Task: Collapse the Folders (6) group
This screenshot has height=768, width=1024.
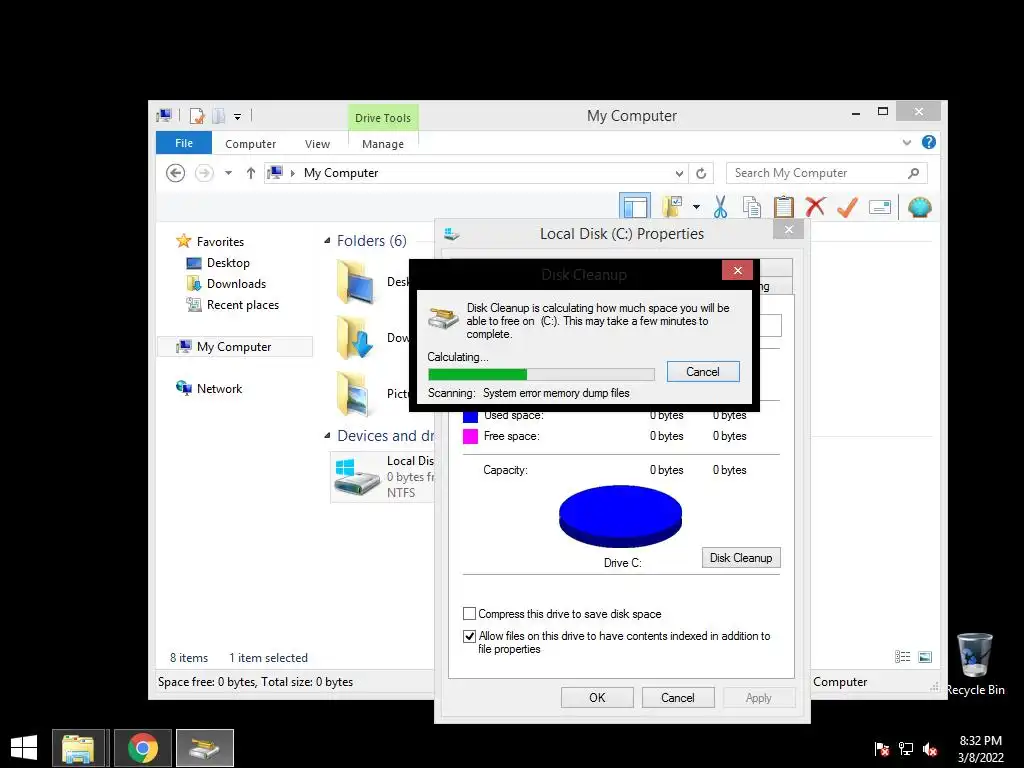Action: 327,241
